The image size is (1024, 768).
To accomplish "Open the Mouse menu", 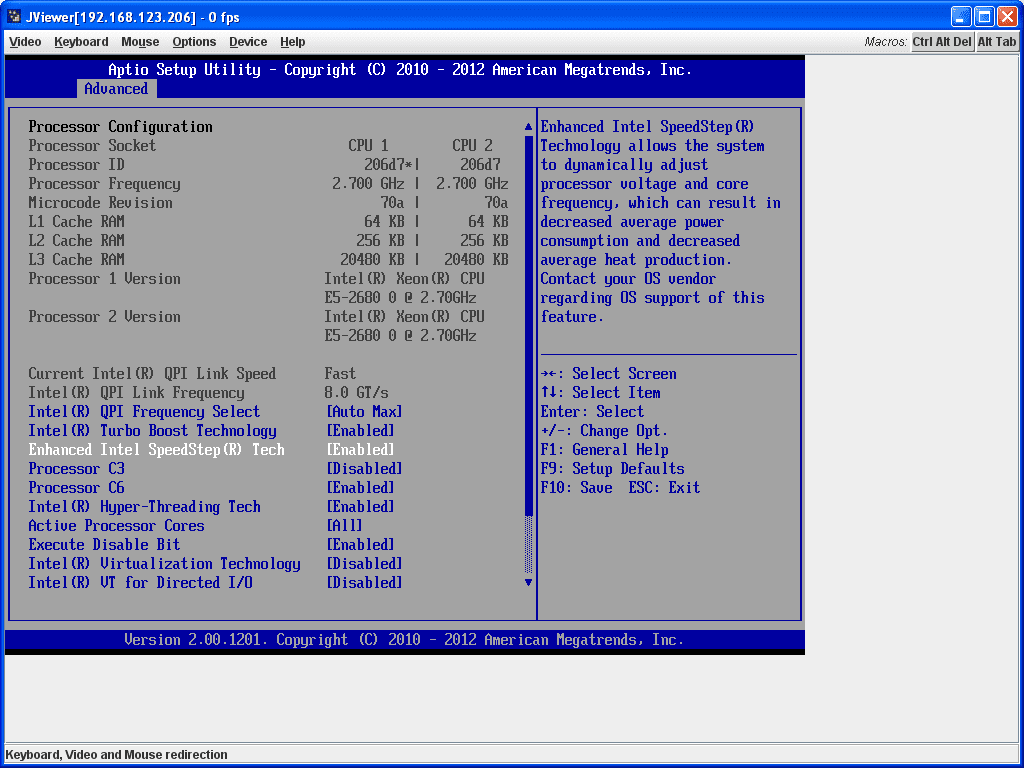I will [140, 42].
